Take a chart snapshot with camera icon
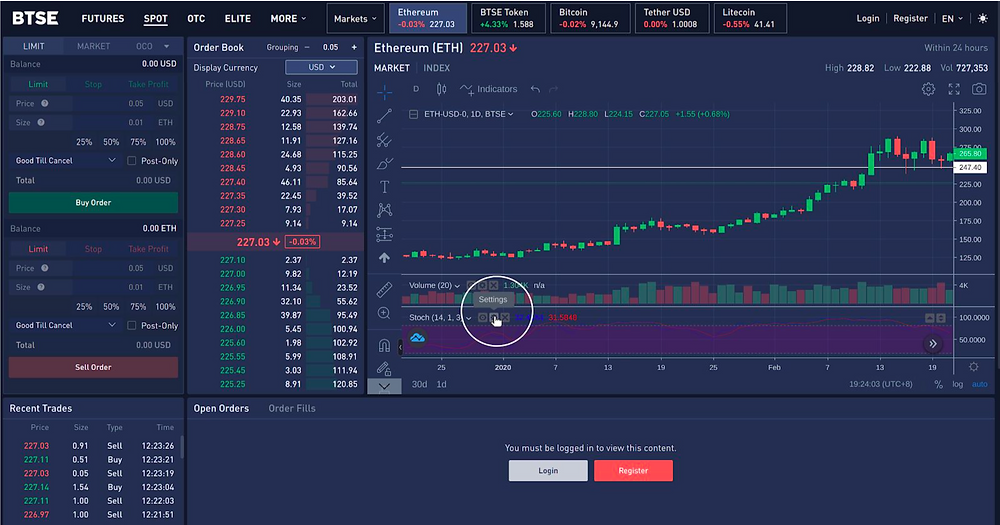This screenshot has height=525, width=1000. click(x=979, y=89)
